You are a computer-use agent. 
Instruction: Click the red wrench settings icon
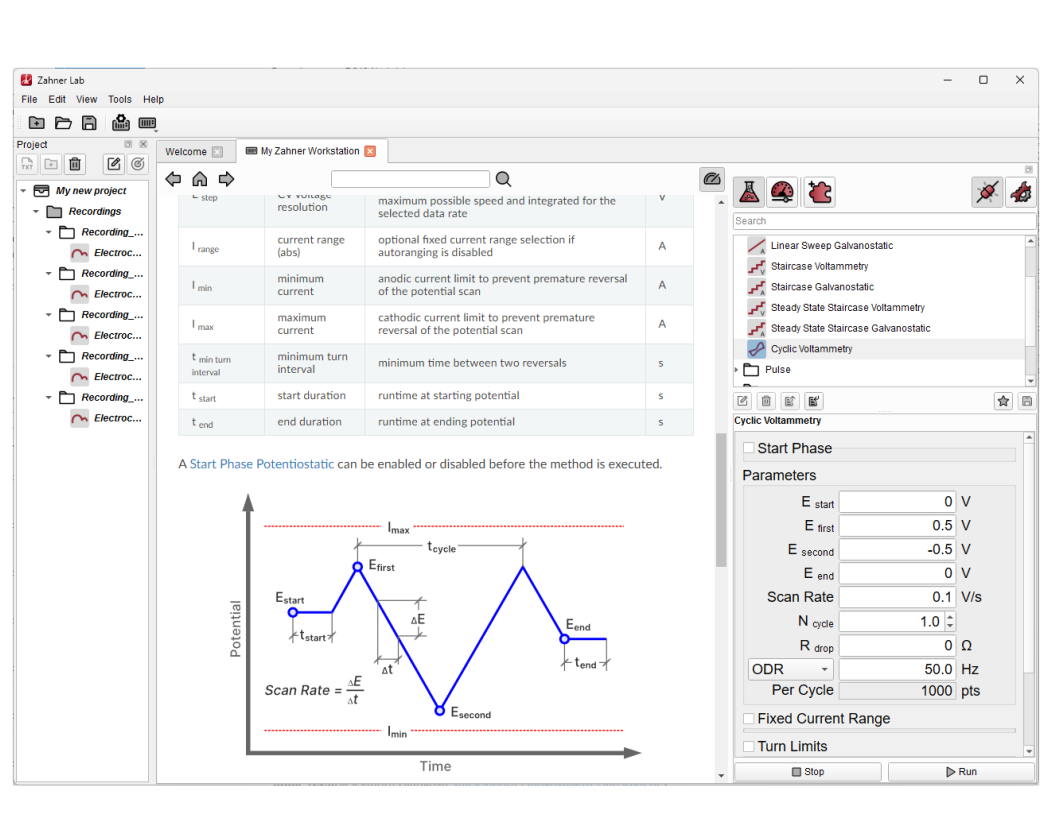click(x=1020, y=192)
